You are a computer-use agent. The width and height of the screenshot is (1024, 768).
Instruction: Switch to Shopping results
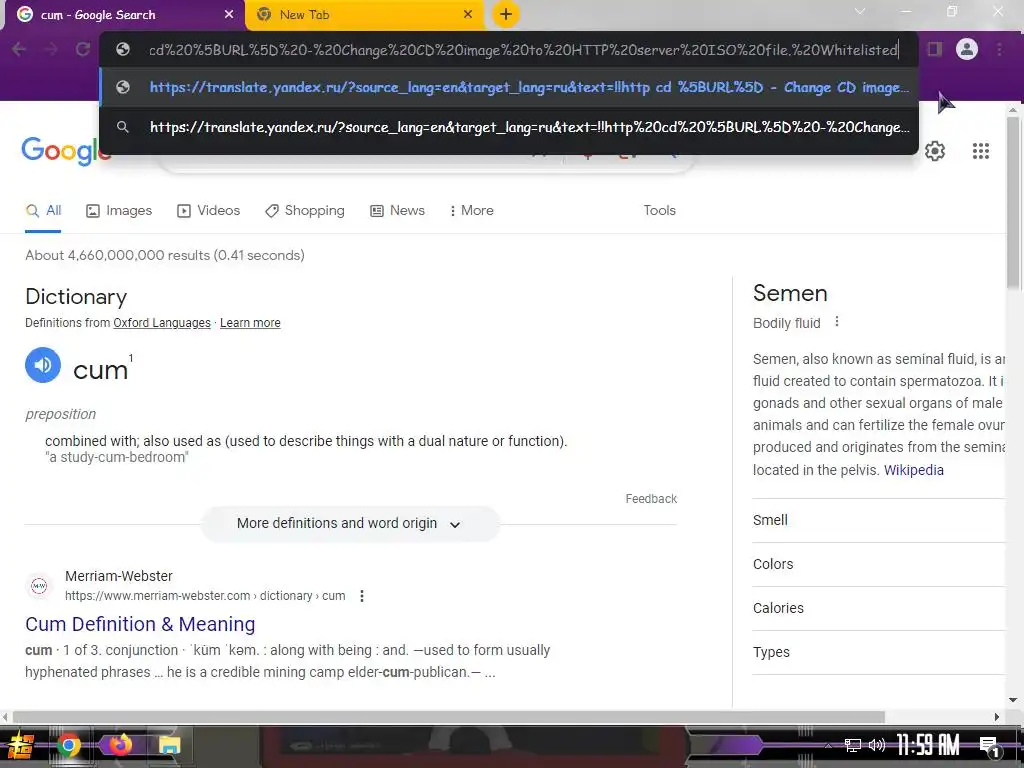coord(304,211)
